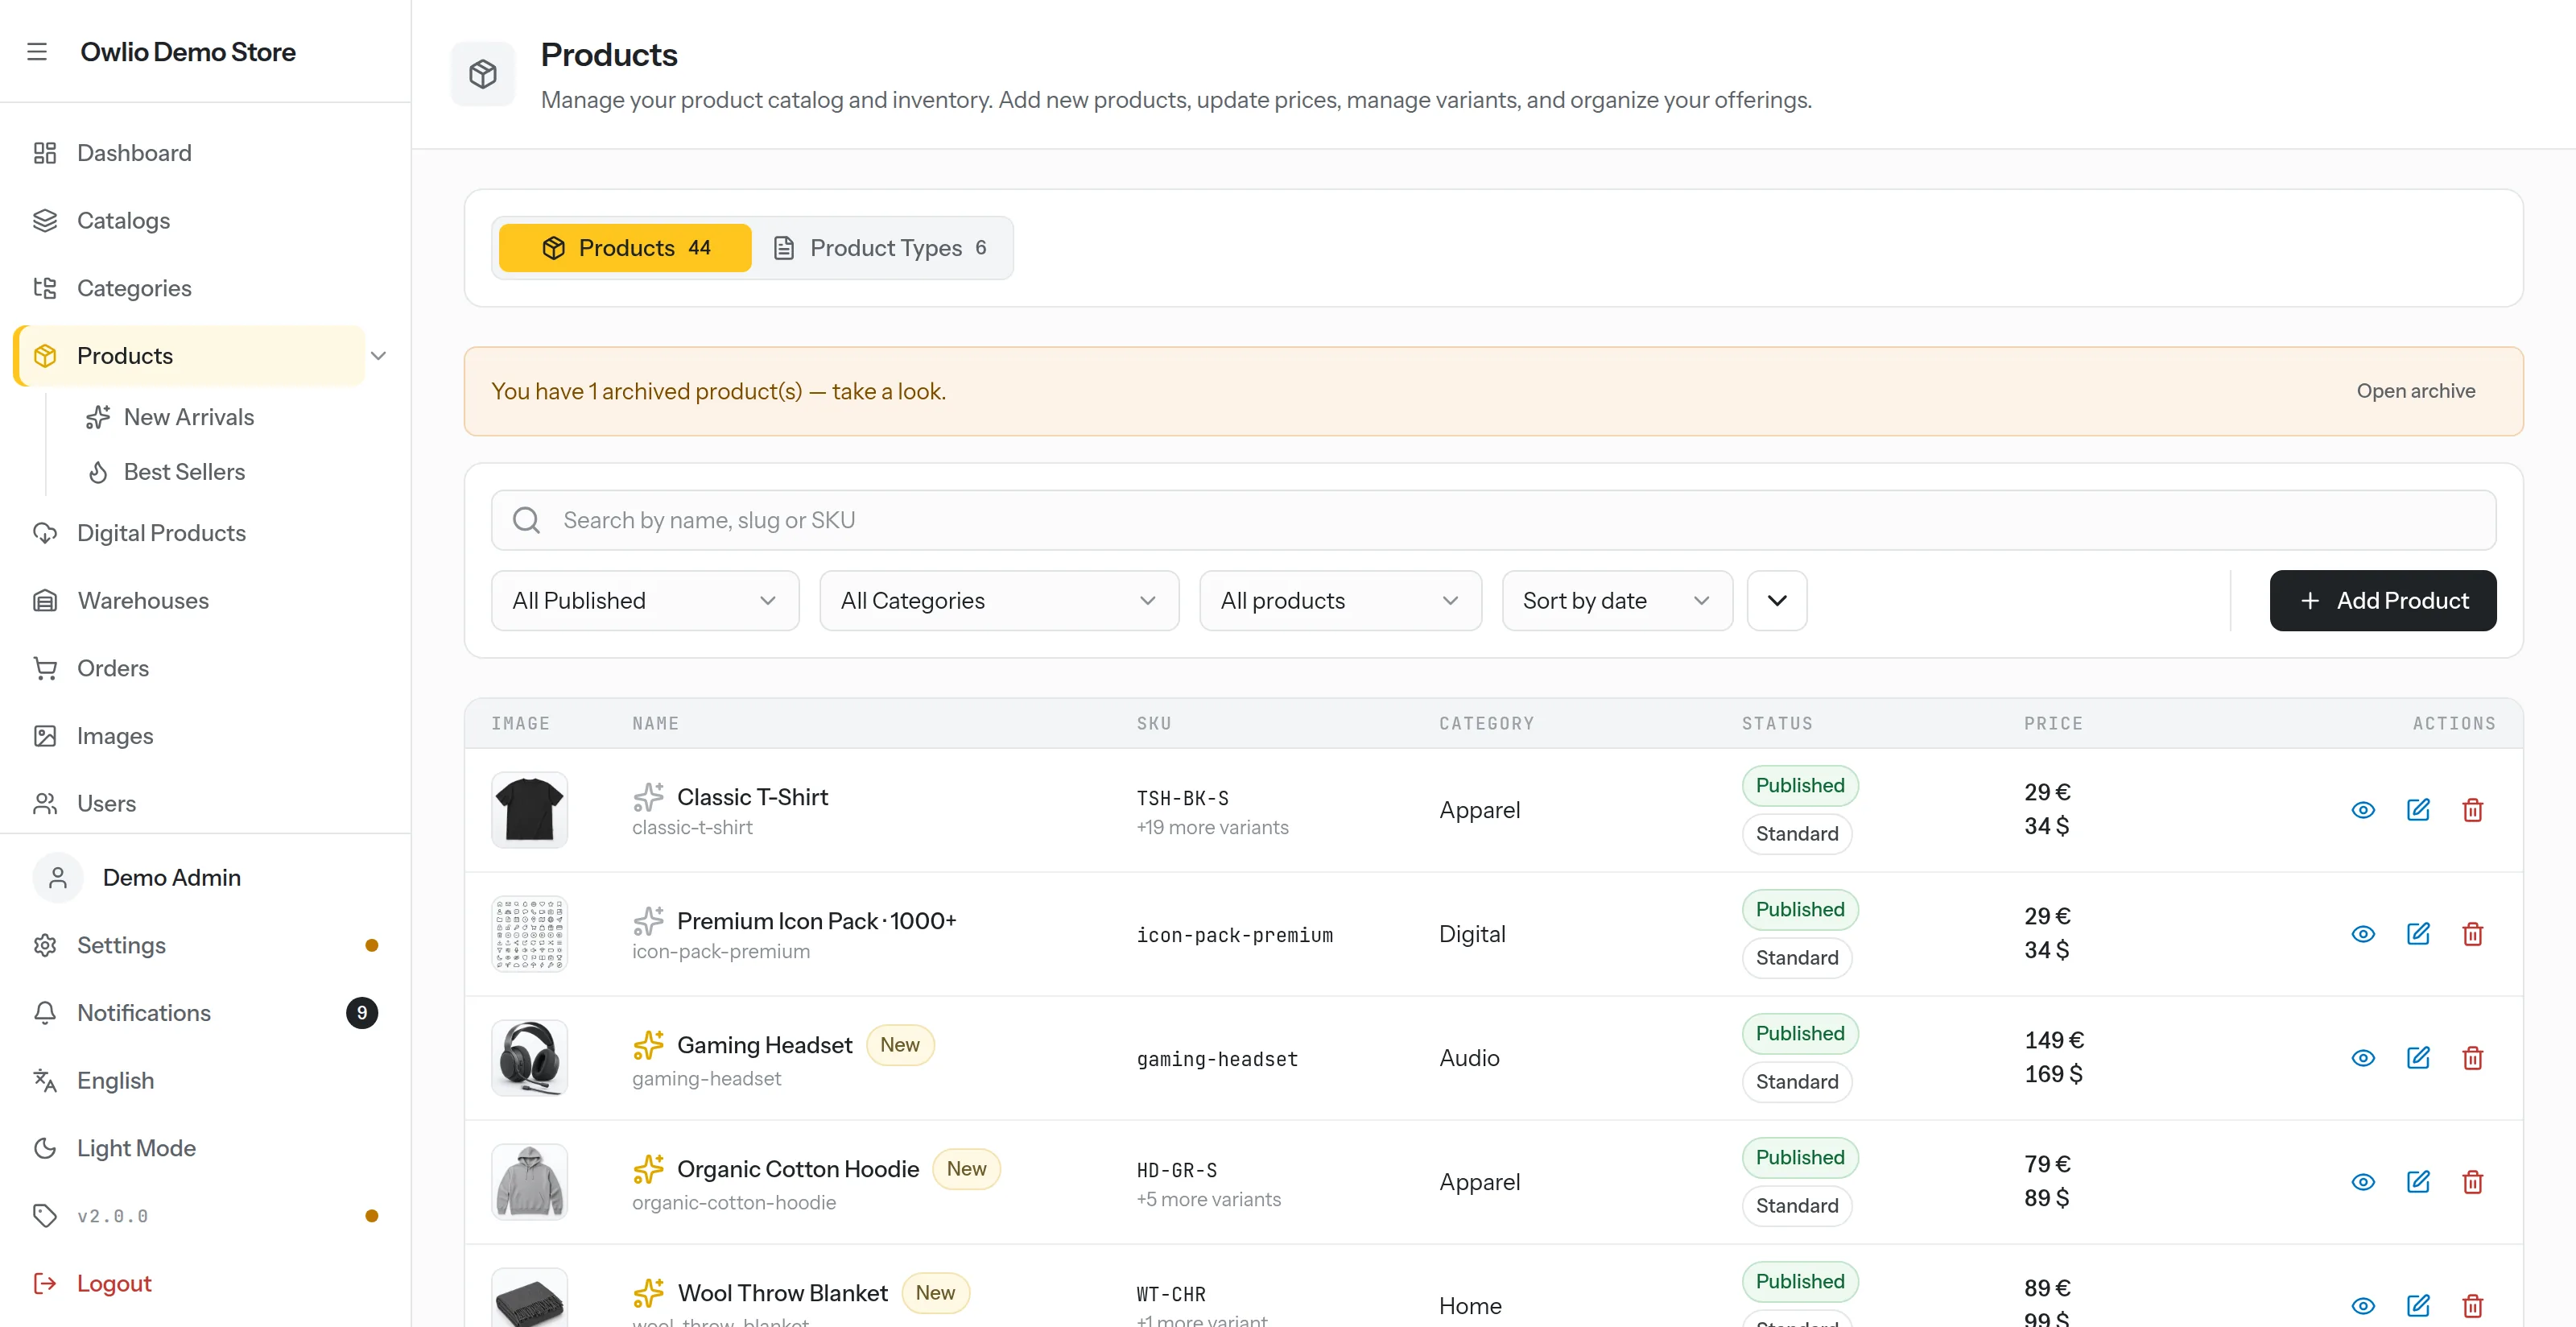Viewport: 2576px width, 1327px height.
Task: Open the Users page
Action: click(205, 803)
